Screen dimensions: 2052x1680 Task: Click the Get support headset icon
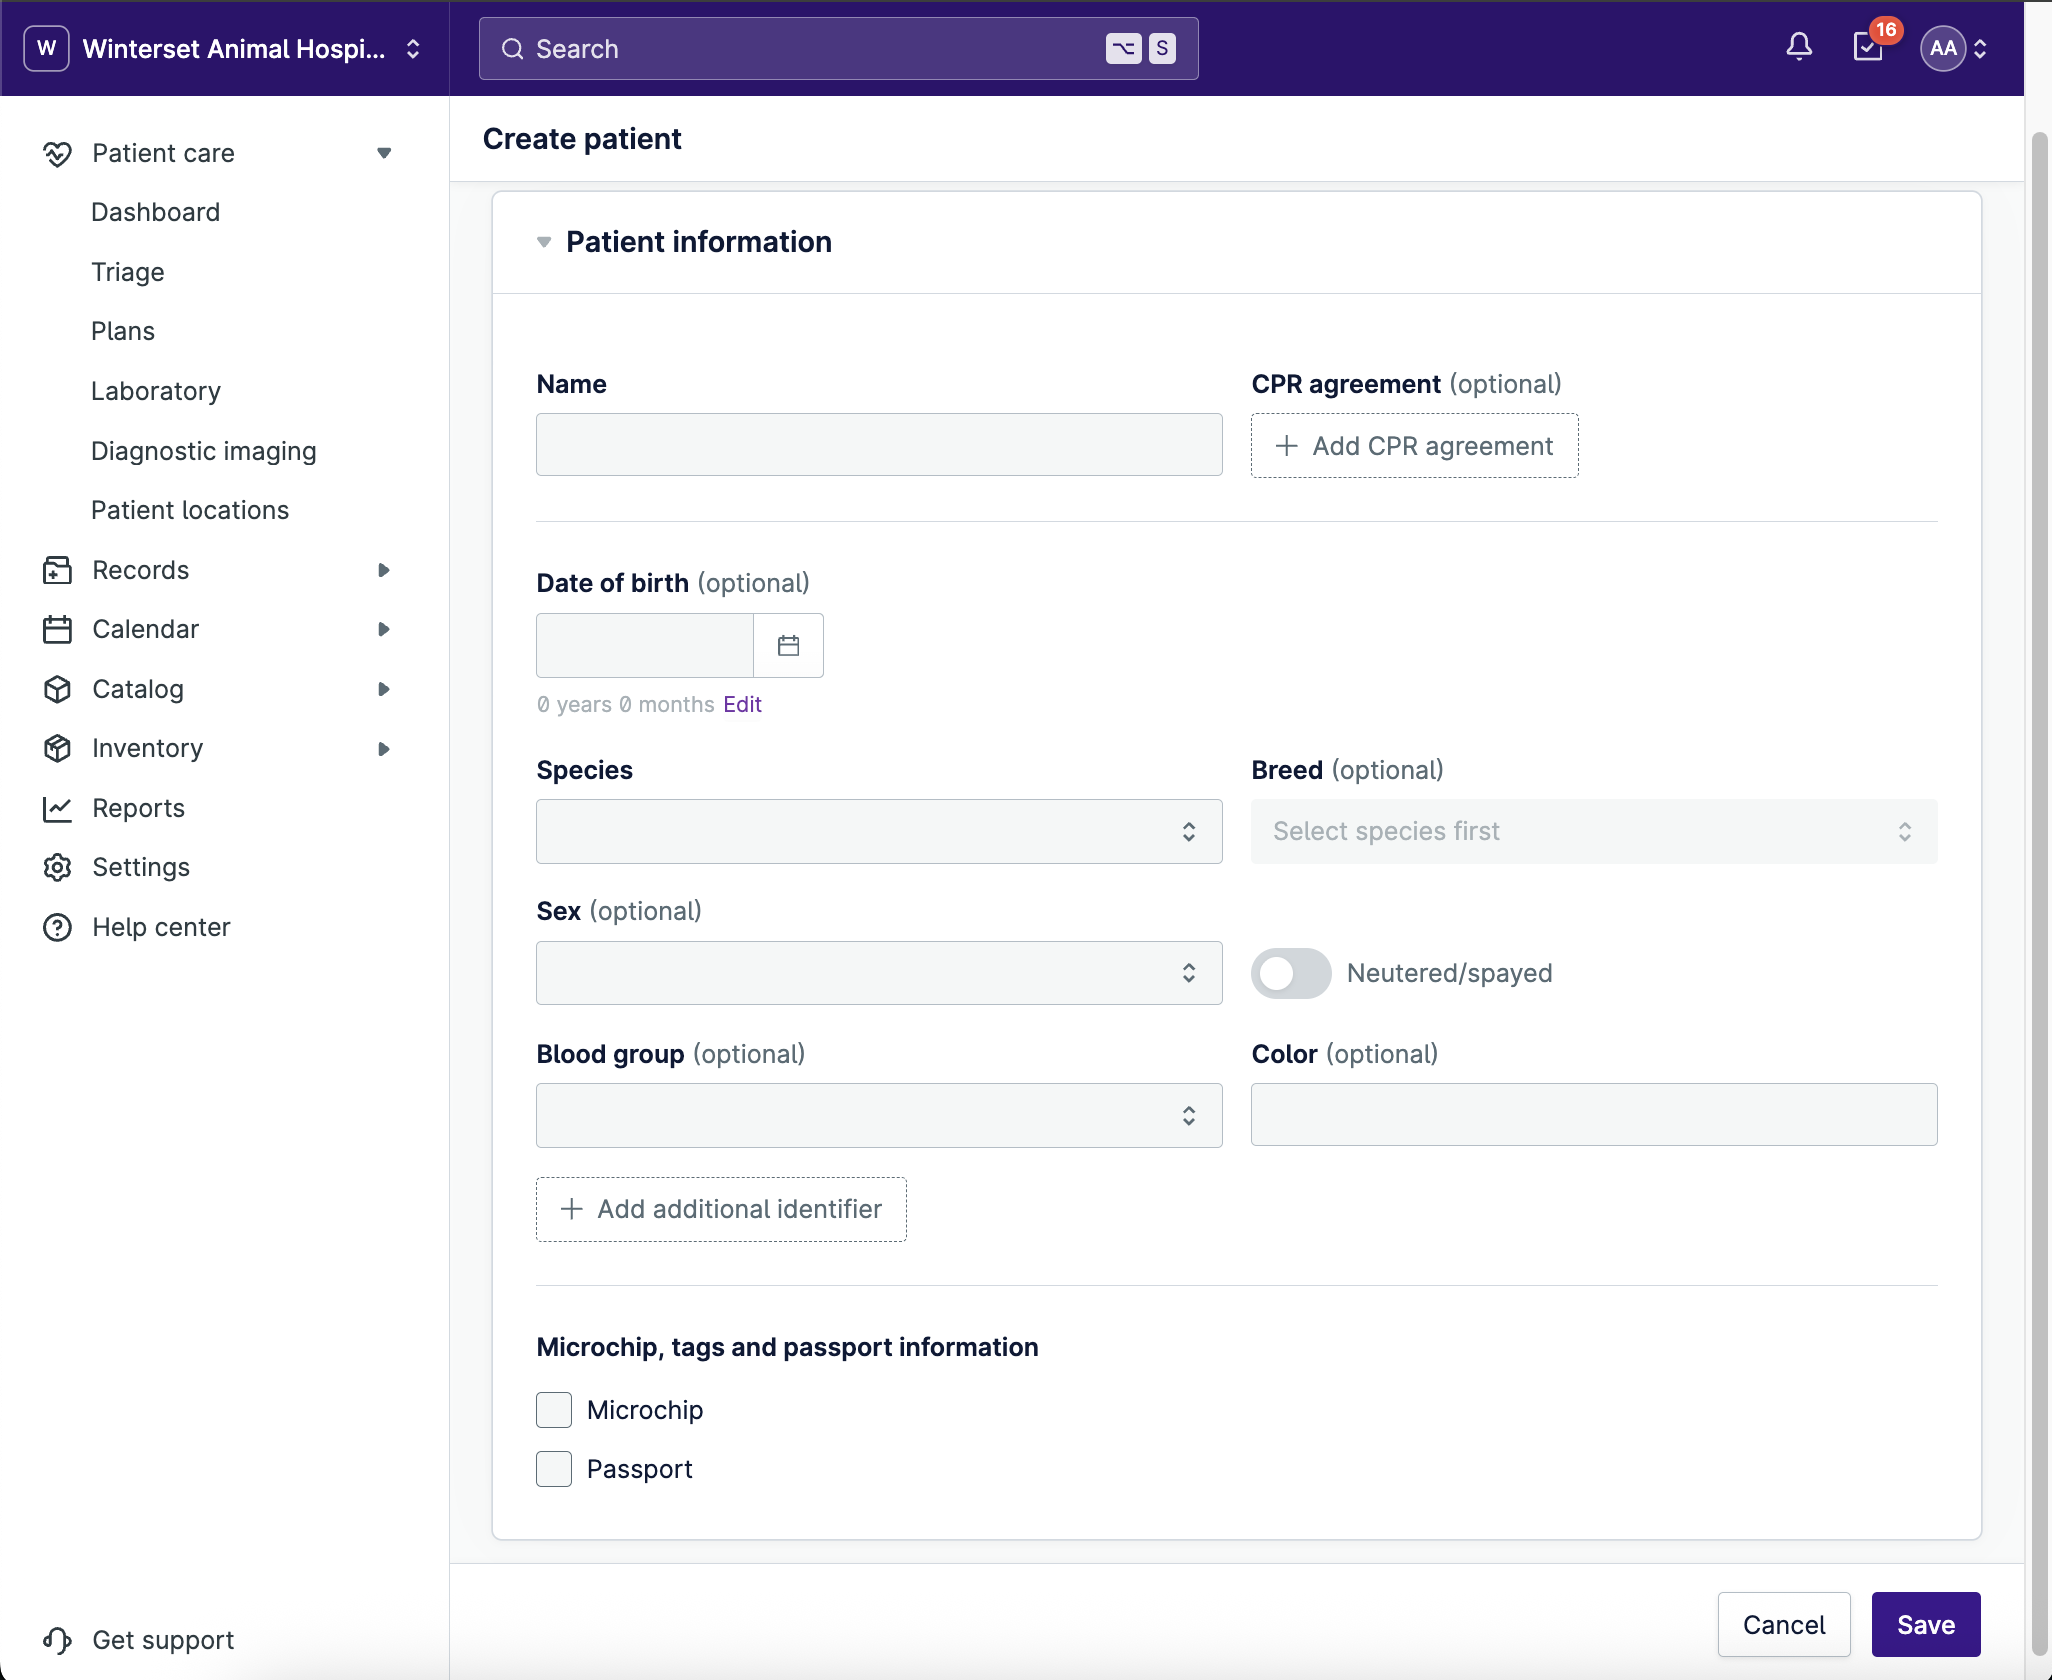point(57,1640)
